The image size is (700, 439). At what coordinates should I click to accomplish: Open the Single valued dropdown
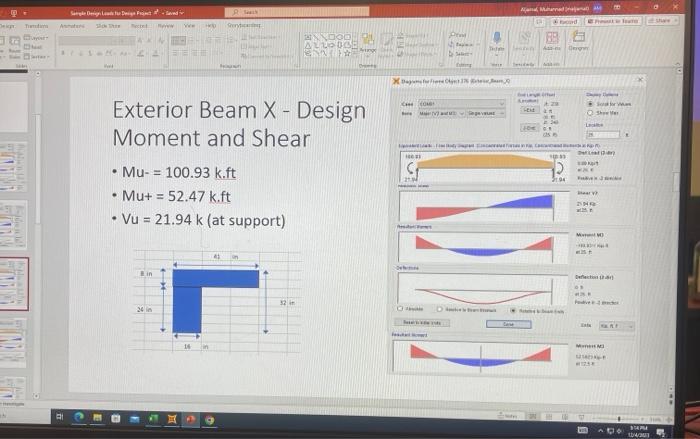tap(486, 113)
